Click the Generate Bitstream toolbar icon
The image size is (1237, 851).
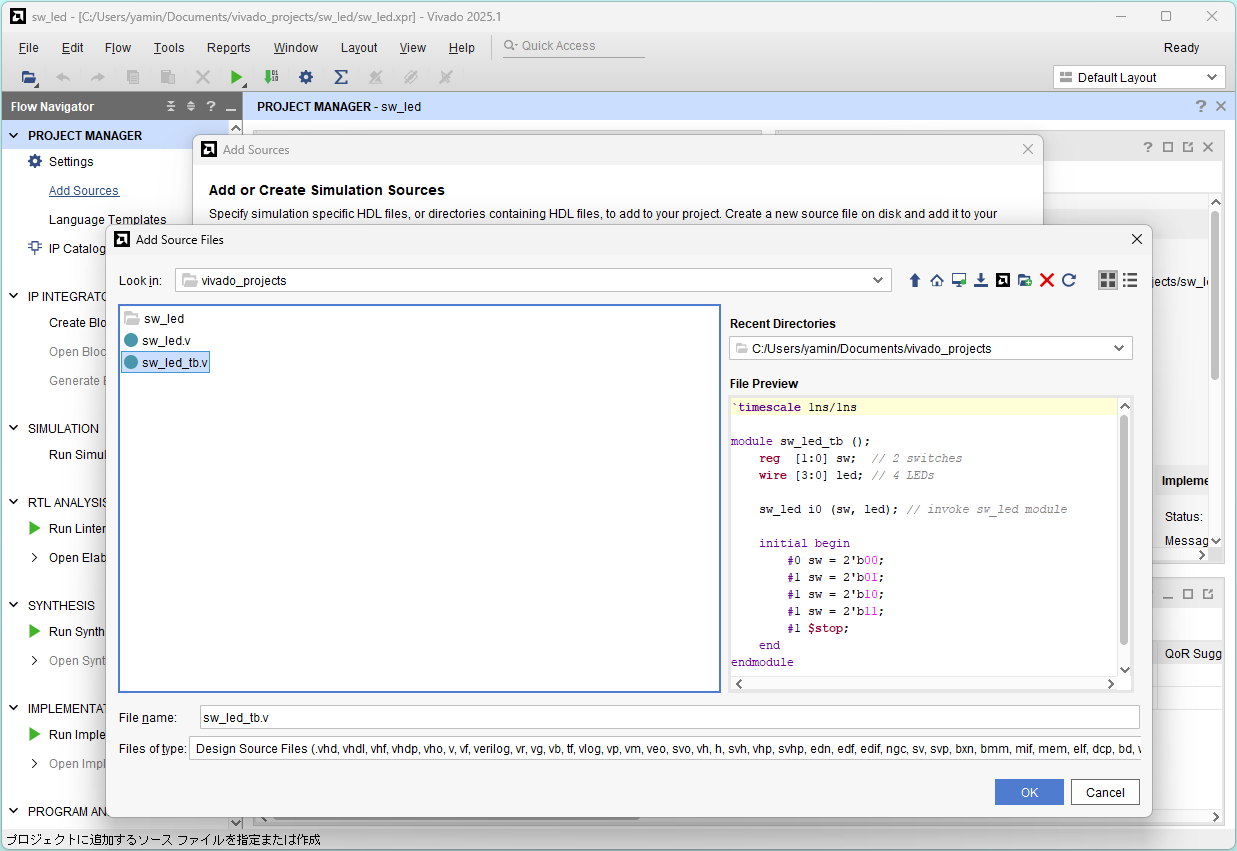[x=271, y=77]
